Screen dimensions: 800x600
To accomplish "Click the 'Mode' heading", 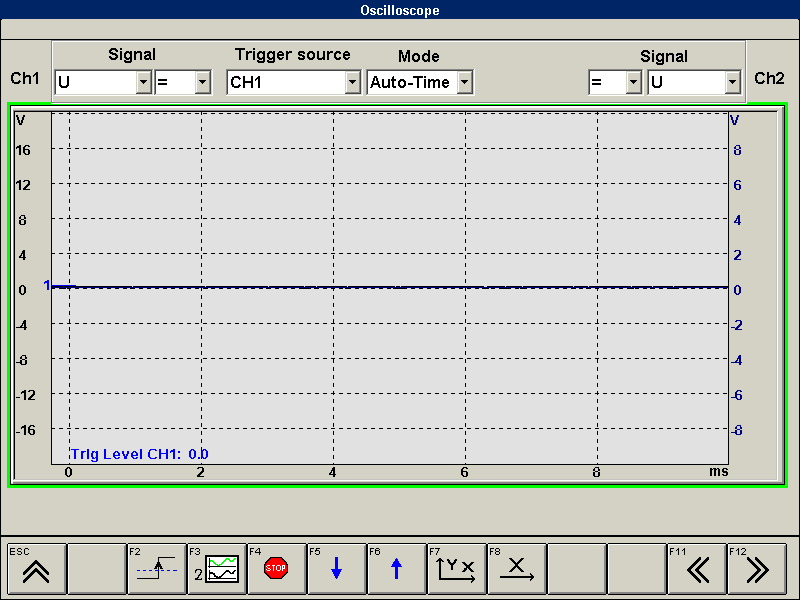I will 418,56.
